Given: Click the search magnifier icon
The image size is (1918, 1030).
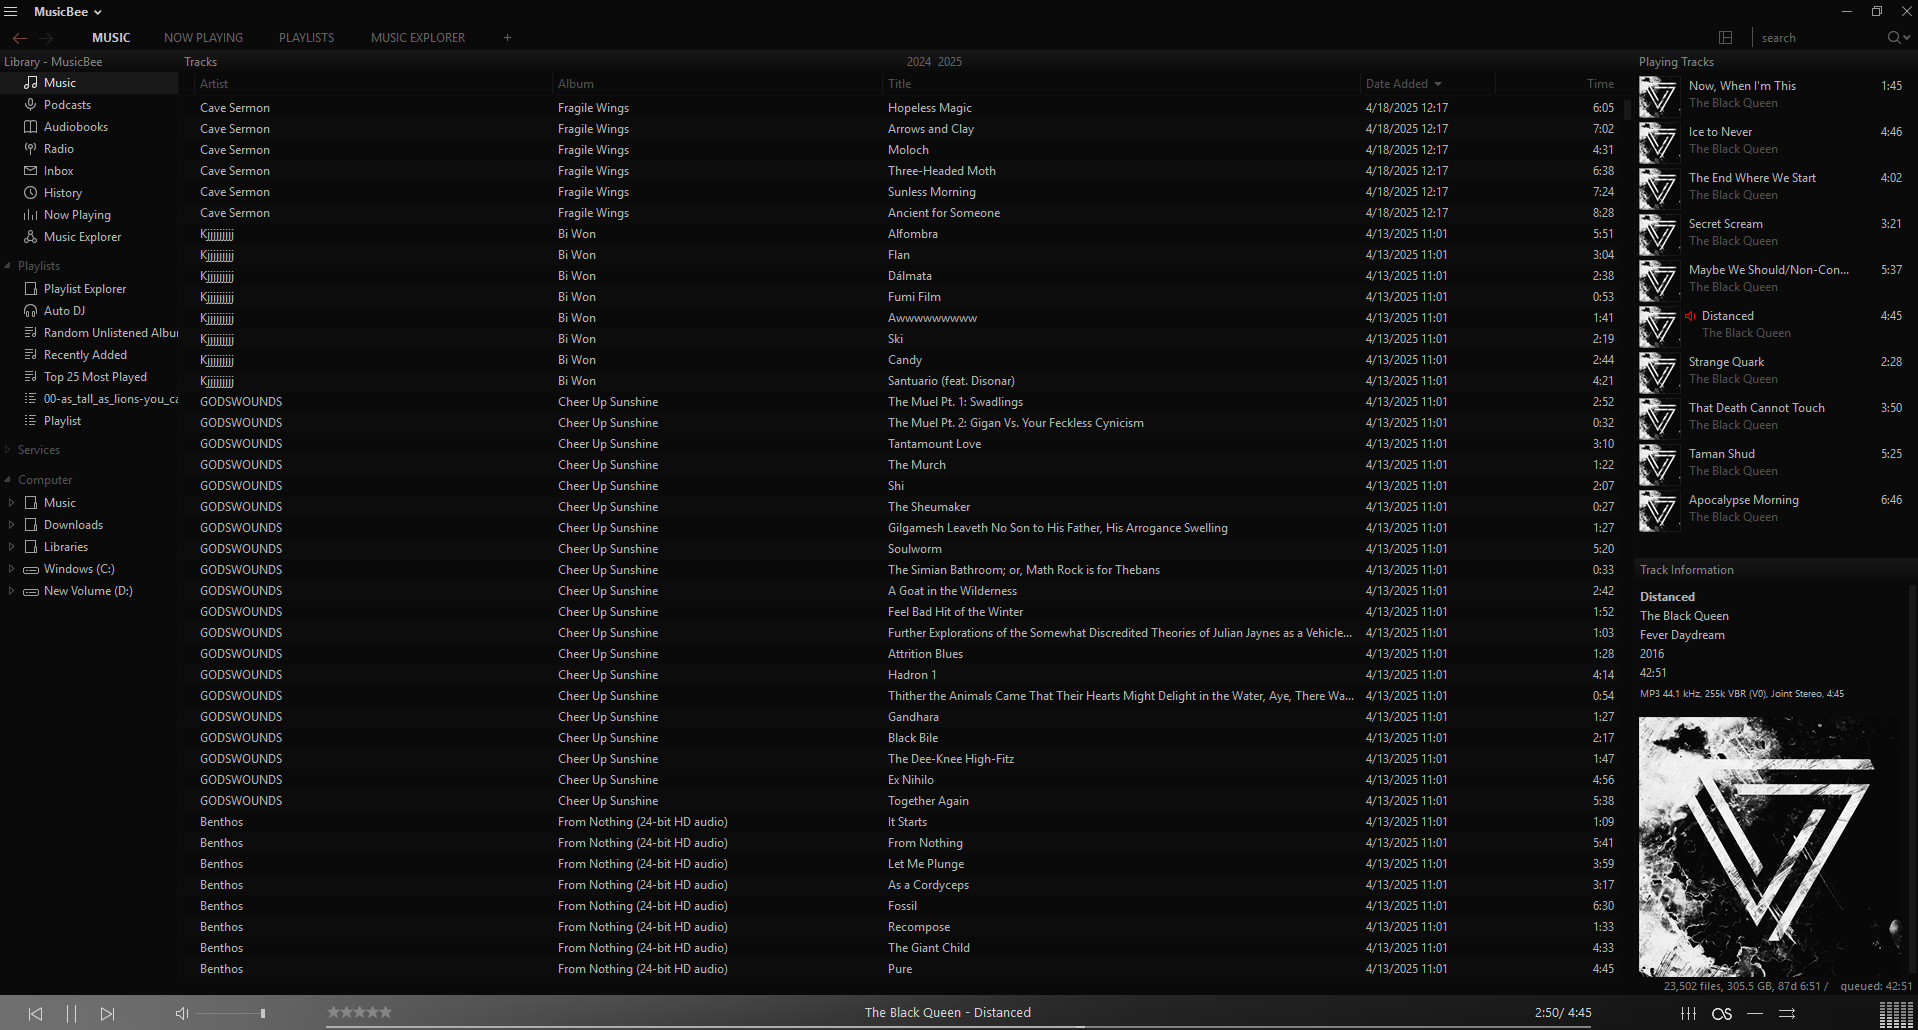Looking at the screenshot, I should [1893, 38].
